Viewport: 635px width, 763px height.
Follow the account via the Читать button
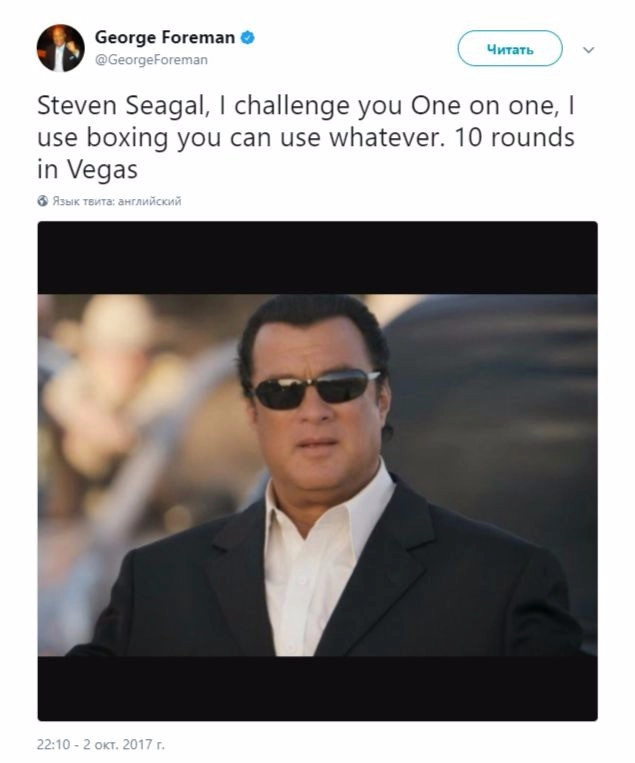point(510,49)
